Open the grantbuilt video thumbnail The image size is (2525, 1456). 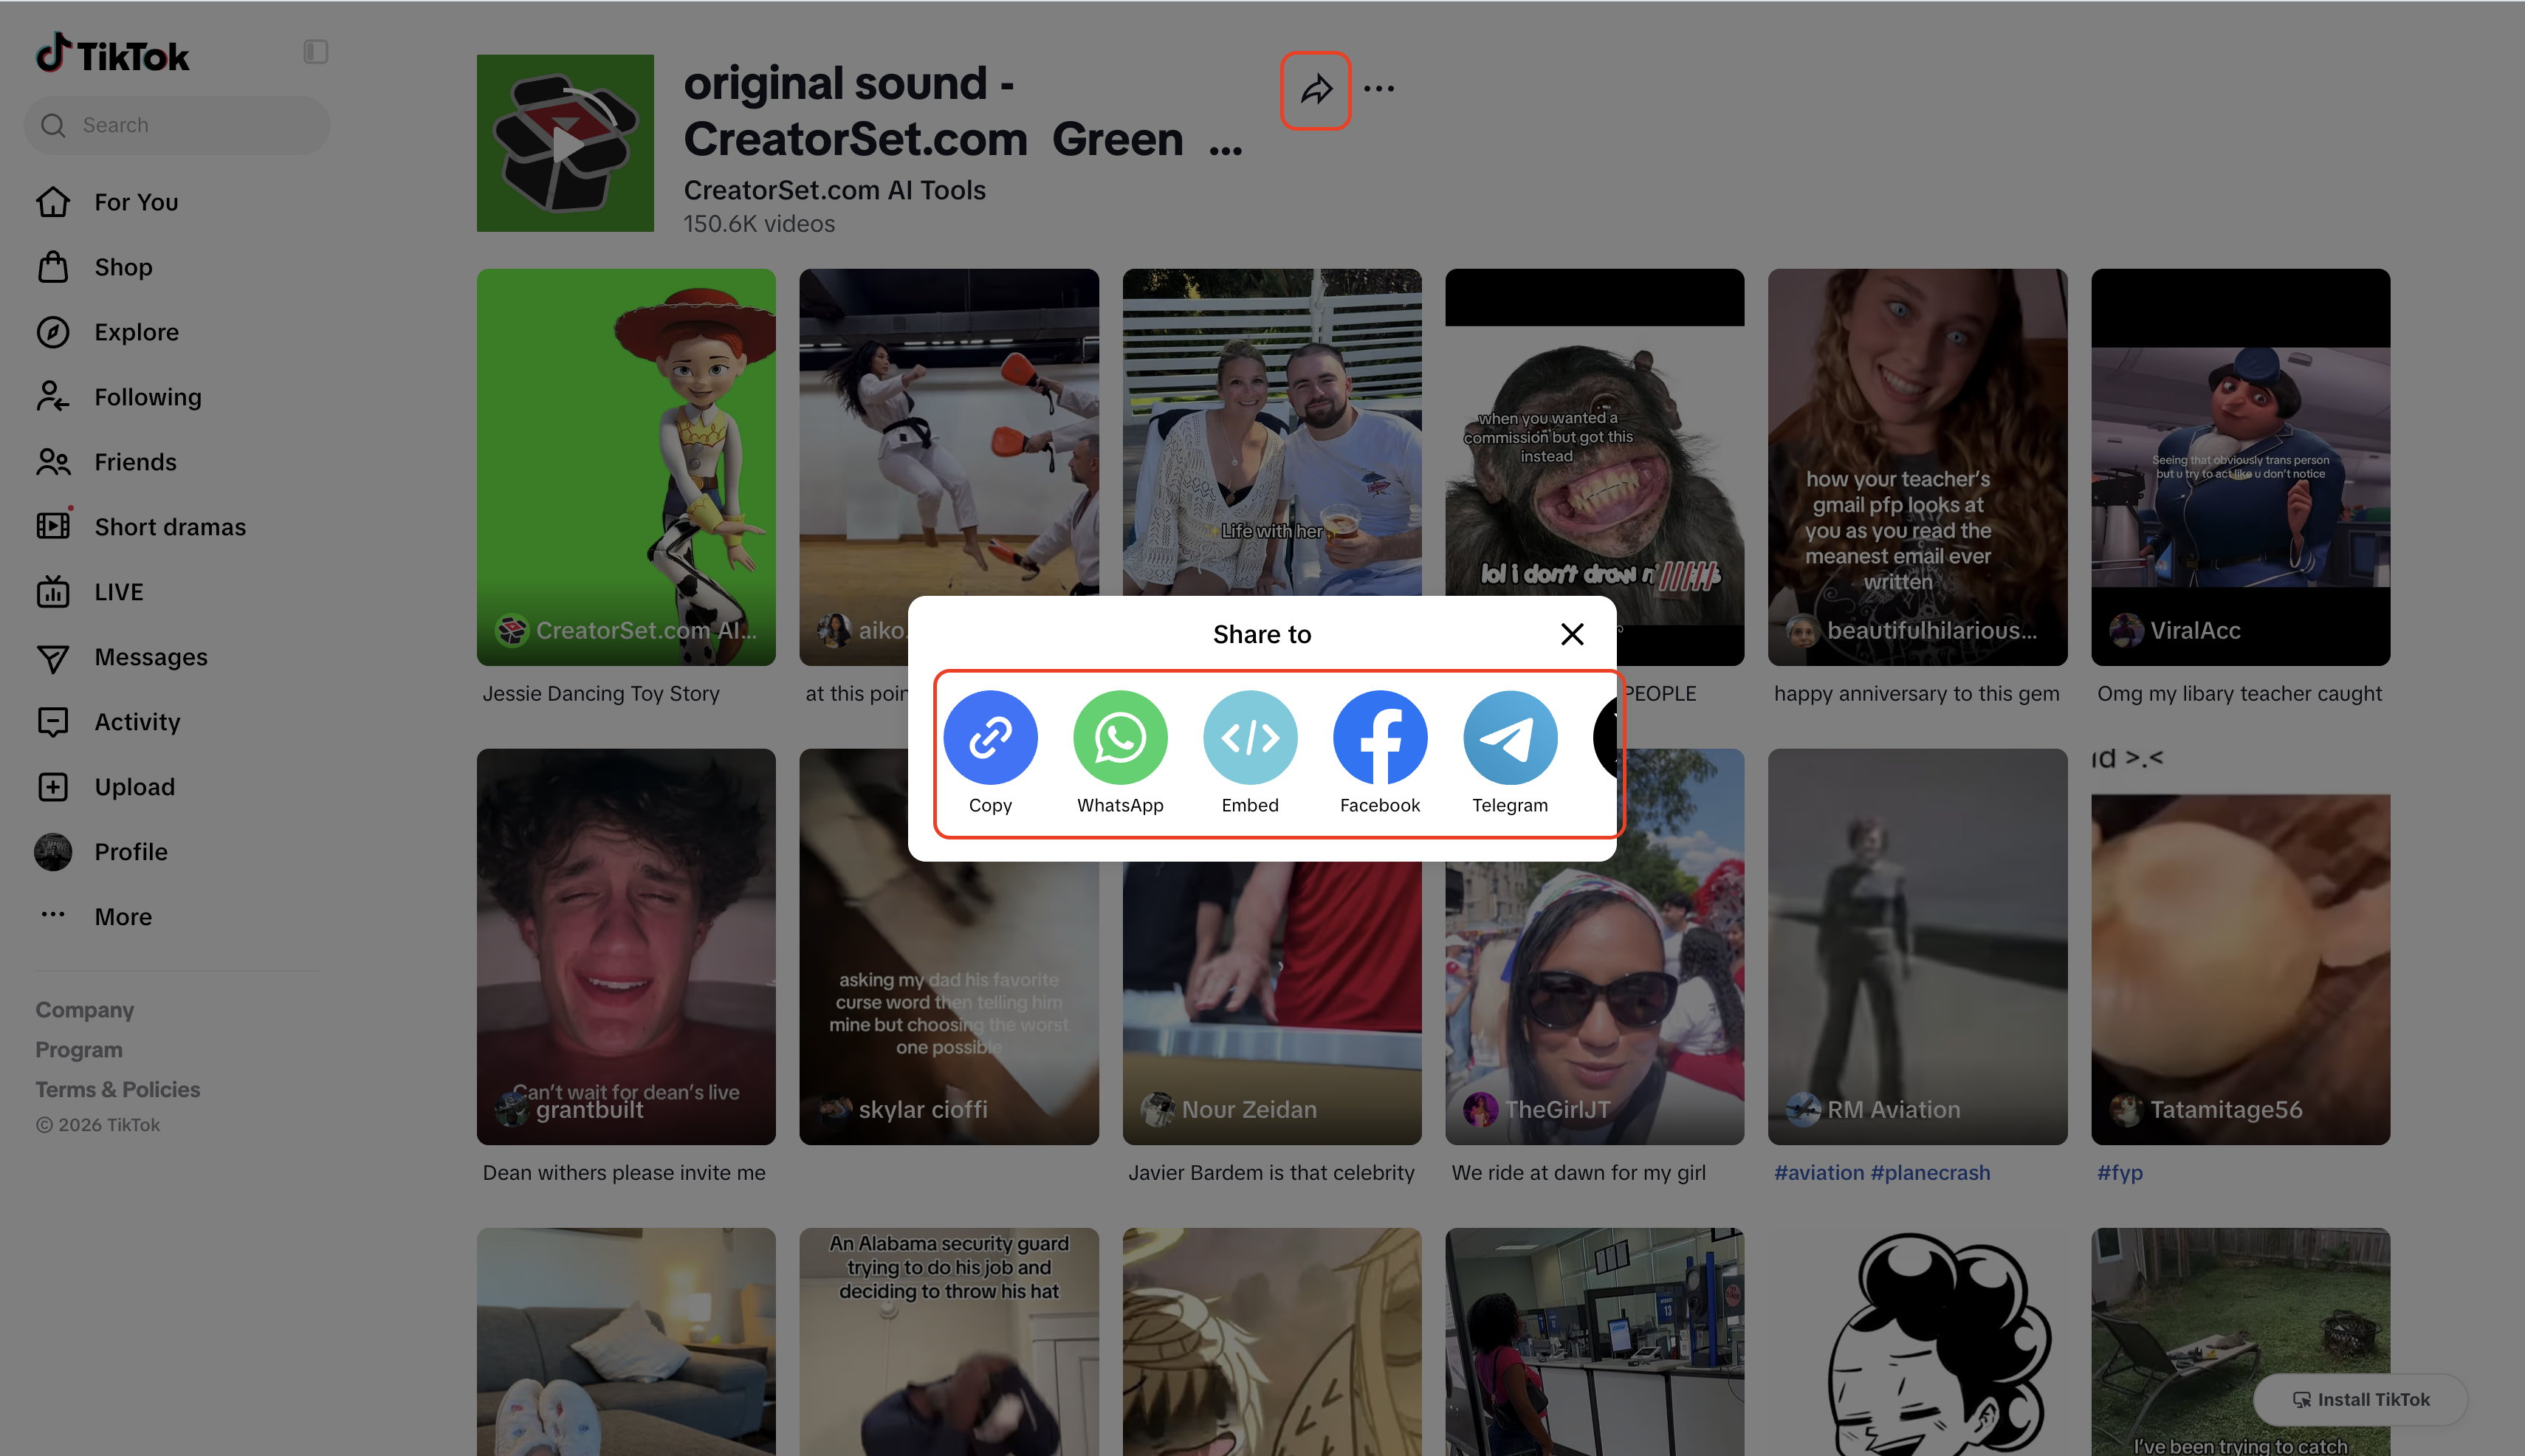click(x=626, y=946)
